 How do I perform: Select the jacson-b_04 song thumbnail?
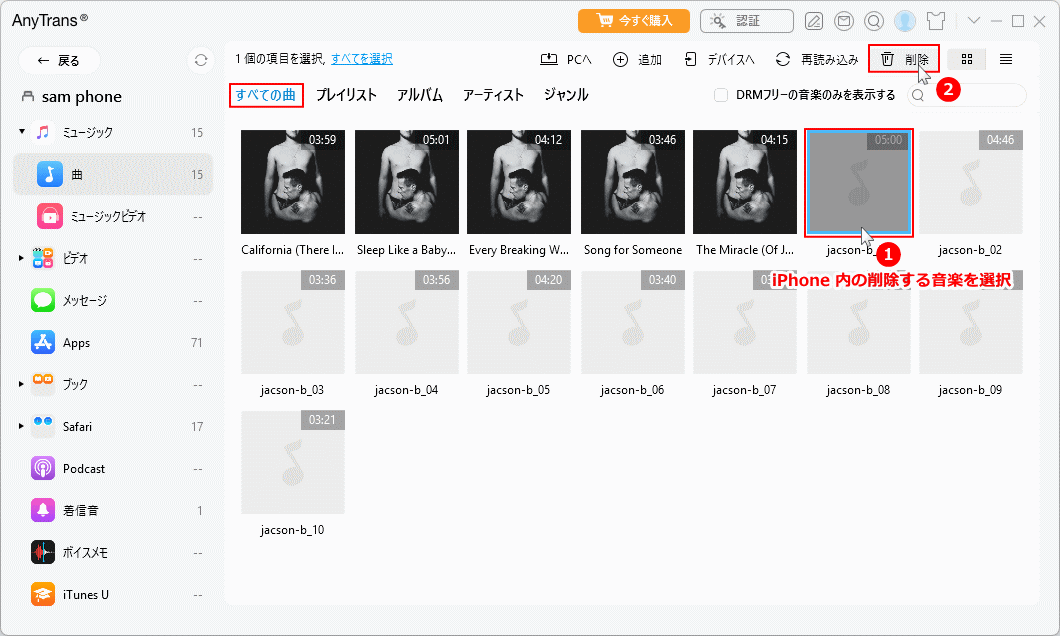[x=406, y=322]
